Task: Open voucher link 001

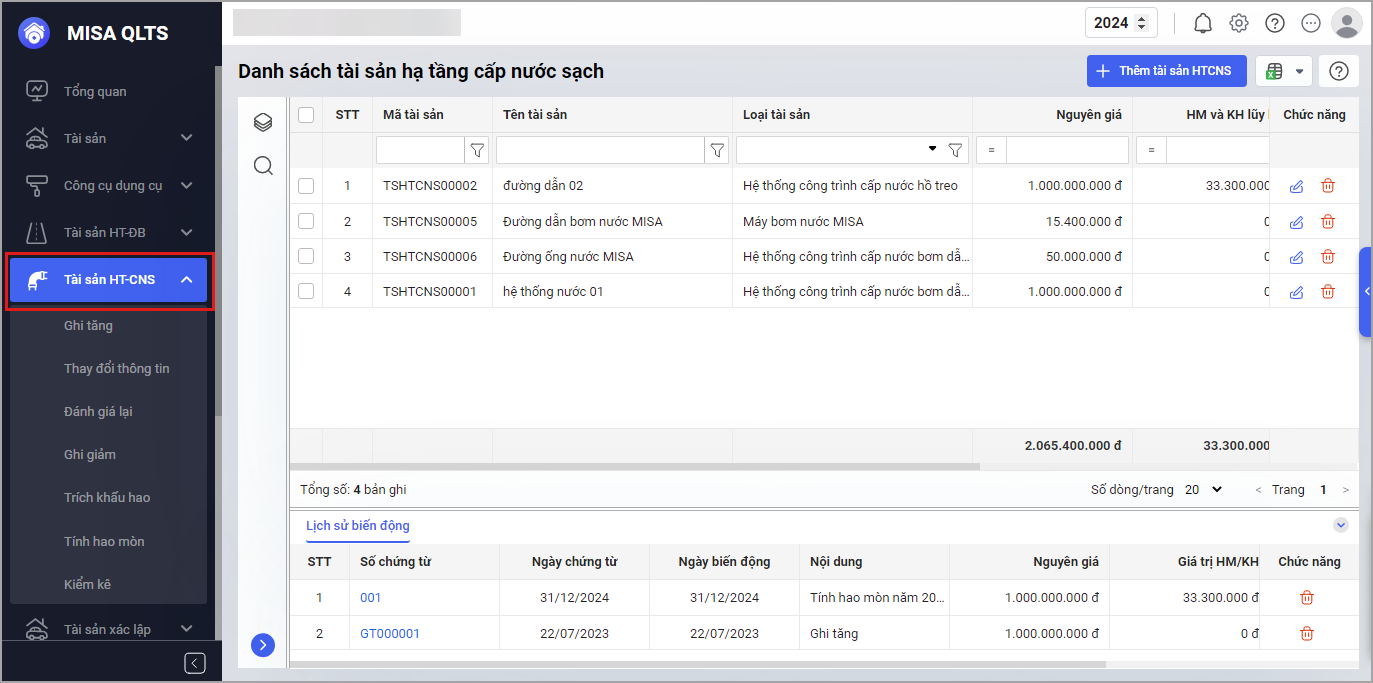Action: pos(370,598)
